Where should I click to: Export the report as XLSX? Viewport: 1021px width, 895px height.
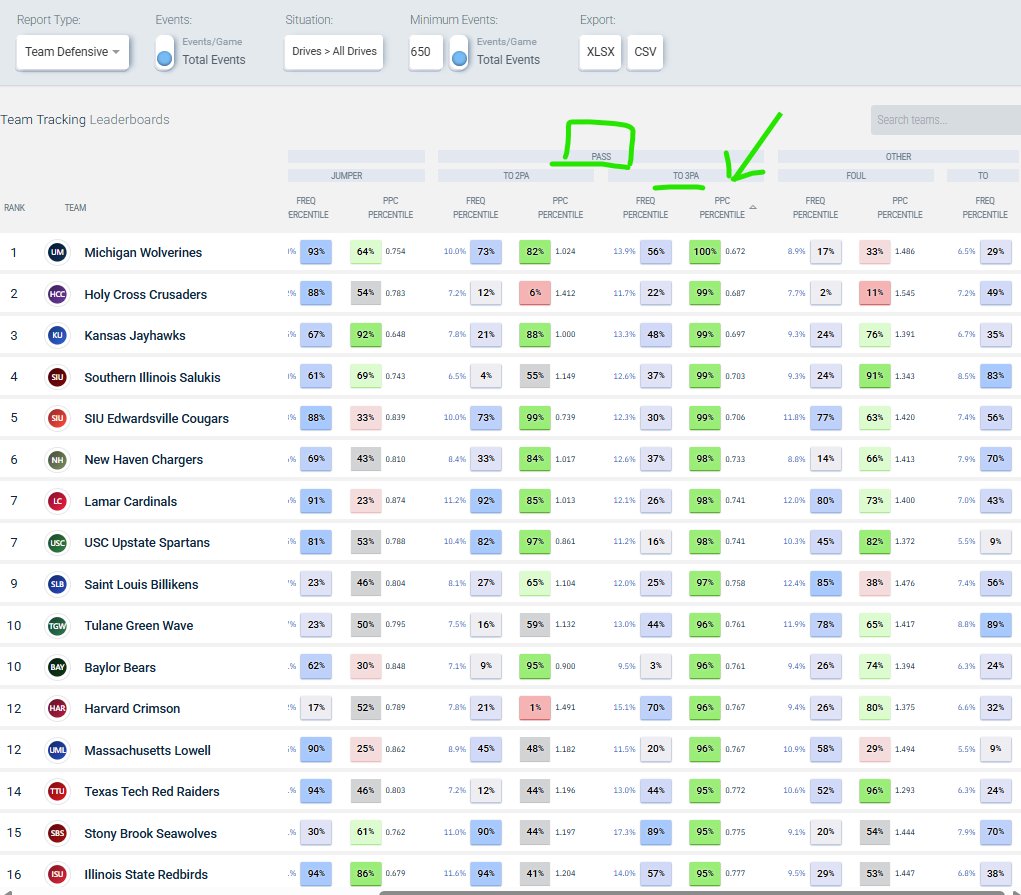(600, 51)
